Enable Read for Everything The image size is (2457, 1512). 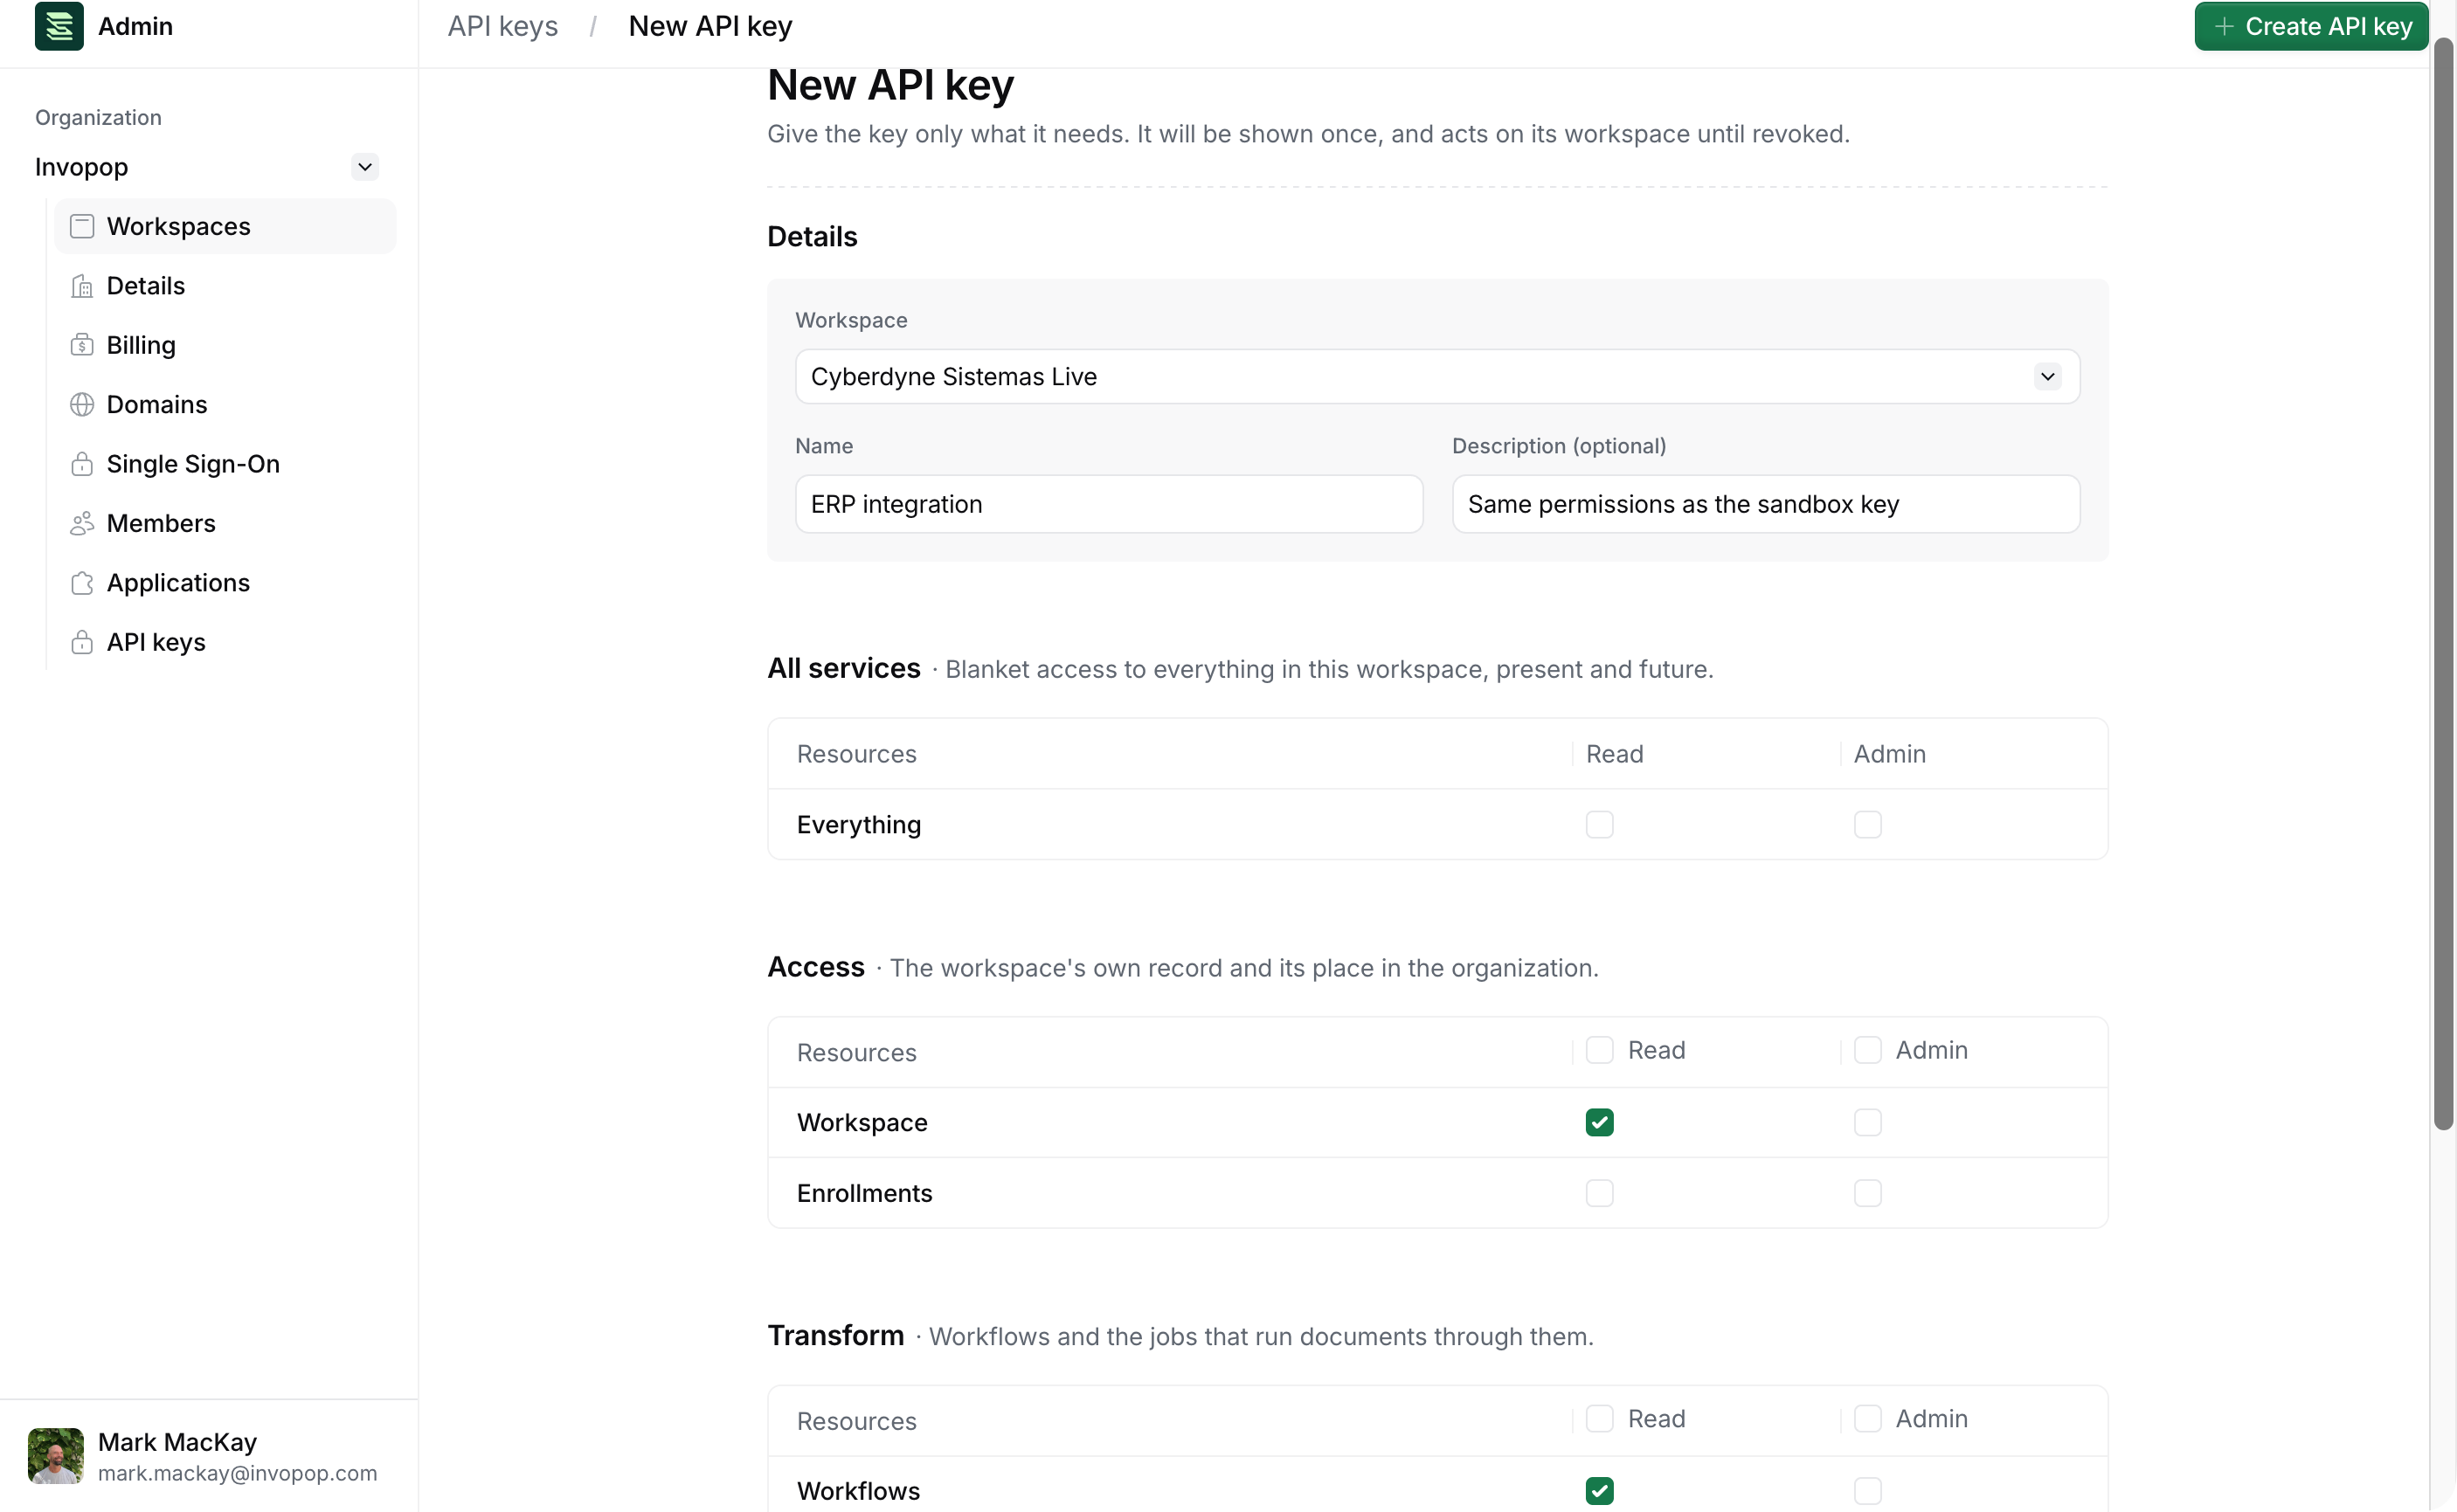(x=1599, y=825)
